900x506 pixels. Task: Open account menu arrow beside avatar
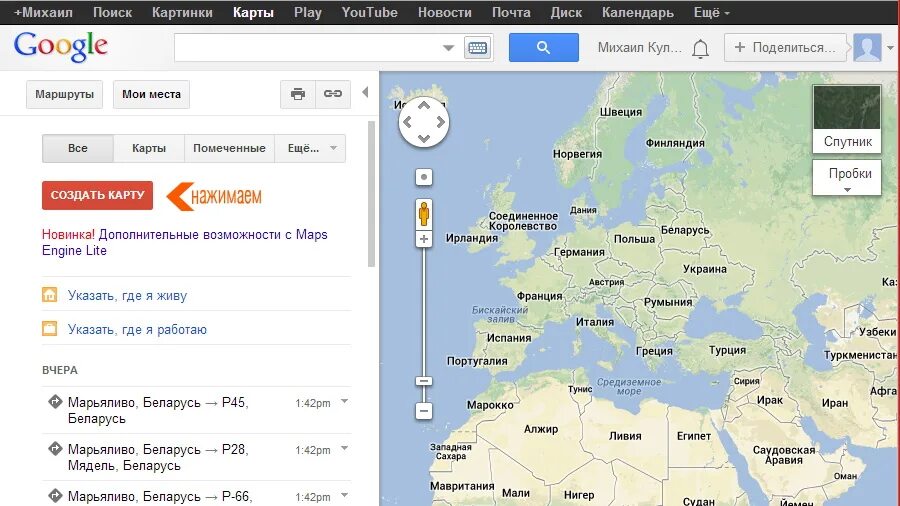pos(890,48)
